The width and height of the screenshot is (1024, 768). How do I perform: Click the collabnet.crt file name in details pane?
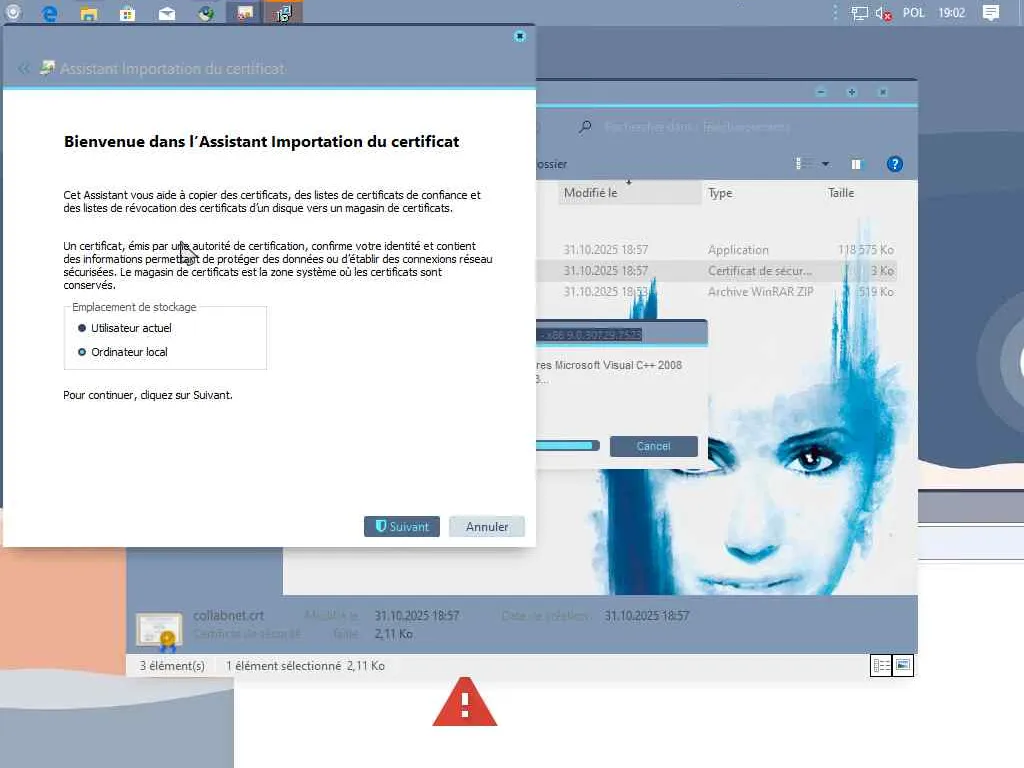[x=228, y=615]
